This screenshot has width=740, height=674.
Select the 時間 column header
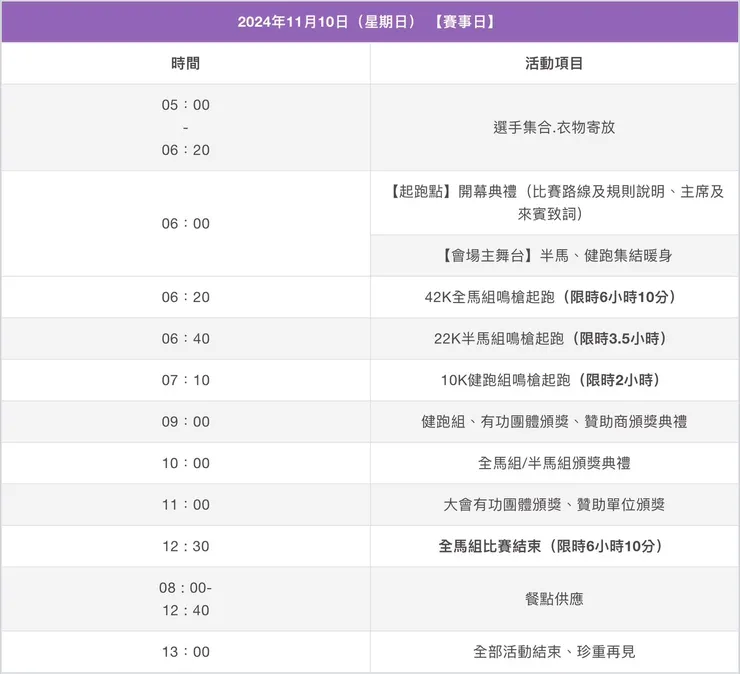185,63
